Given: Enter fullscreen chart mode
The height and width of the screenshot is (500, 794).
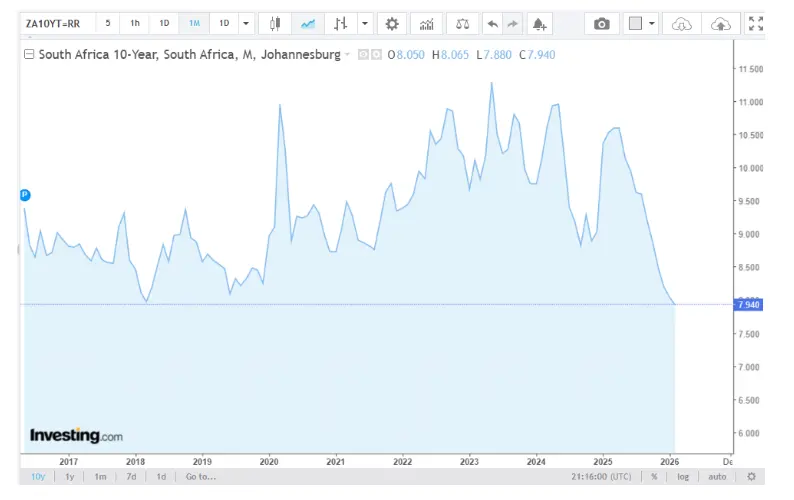Looking at the screenshot, I should pyautogui.click(x=756, y=23).
